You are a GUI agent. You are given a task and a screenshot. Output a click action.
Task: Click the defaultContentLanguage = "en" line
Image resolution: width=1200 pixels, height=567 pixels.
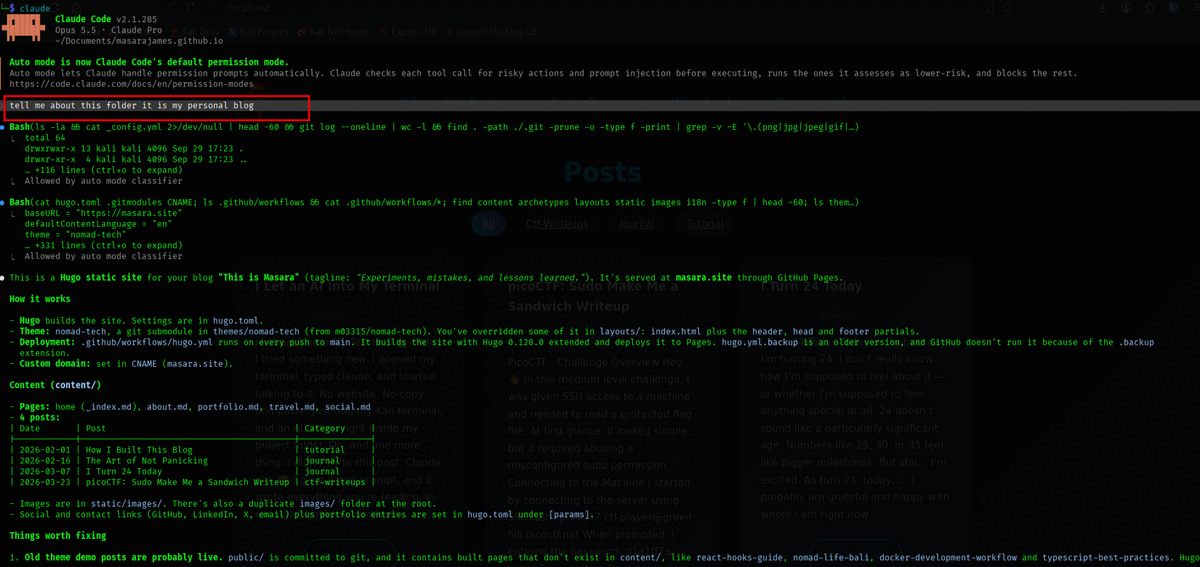[x=98, y=224]
